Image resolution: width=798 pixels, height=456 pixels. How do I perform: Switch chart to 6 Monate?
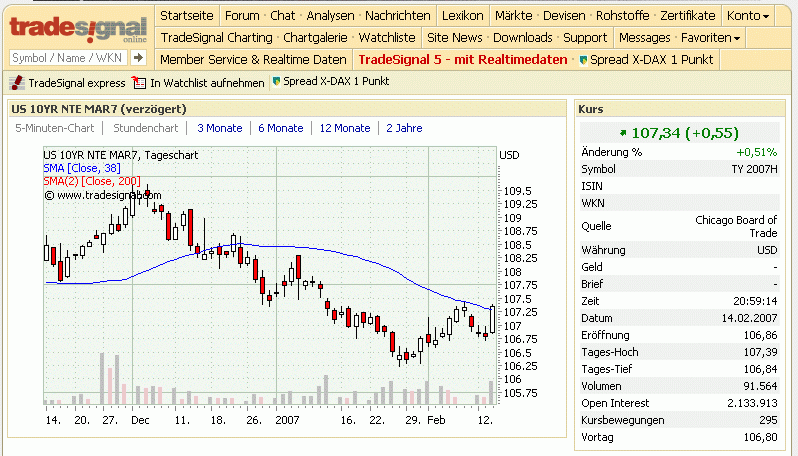point(281,128)
